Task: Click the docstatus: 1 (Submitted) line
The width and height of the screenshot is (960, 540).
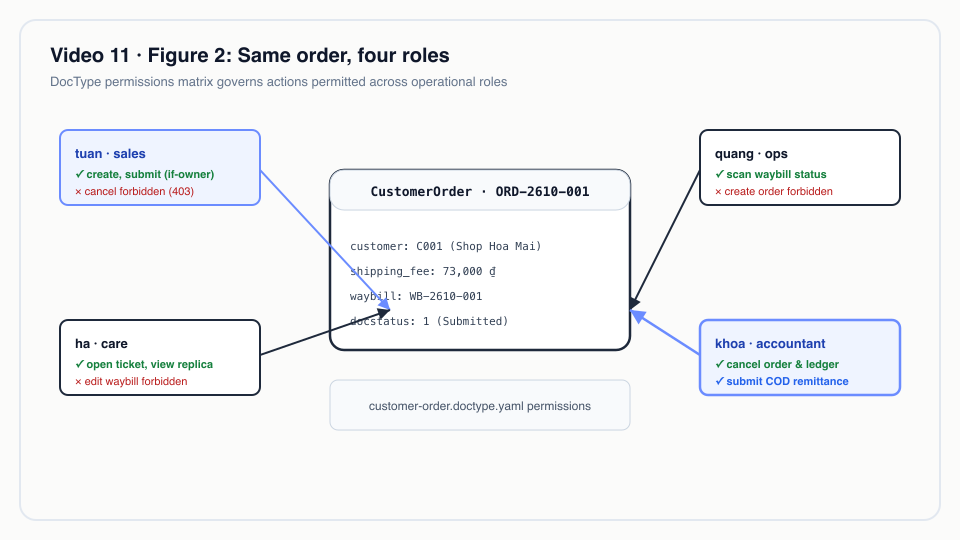Action: (x=429, y=321)
